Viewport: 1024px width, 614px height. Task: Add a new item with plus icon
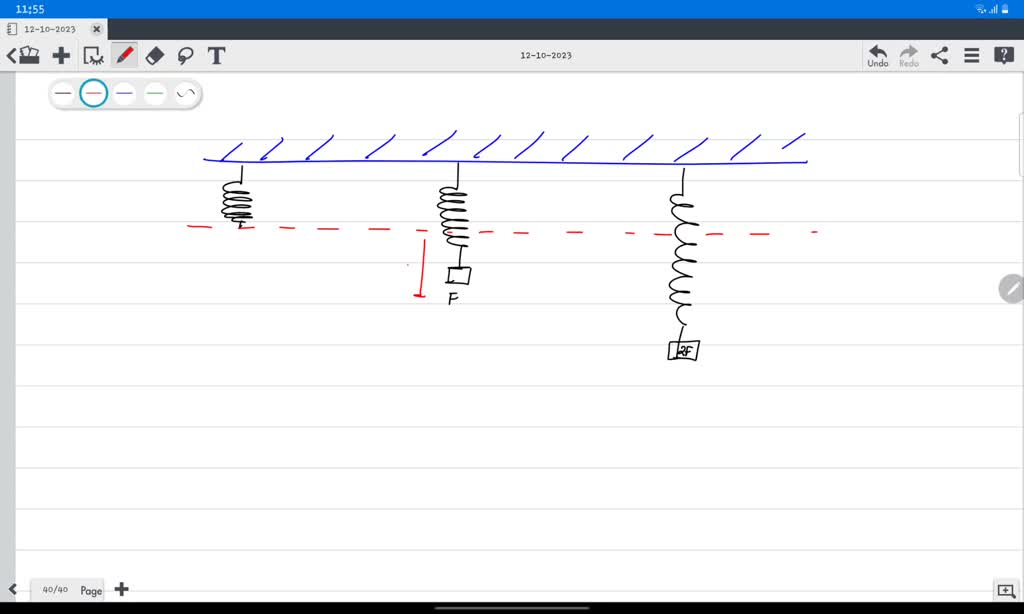coord(61,56)
